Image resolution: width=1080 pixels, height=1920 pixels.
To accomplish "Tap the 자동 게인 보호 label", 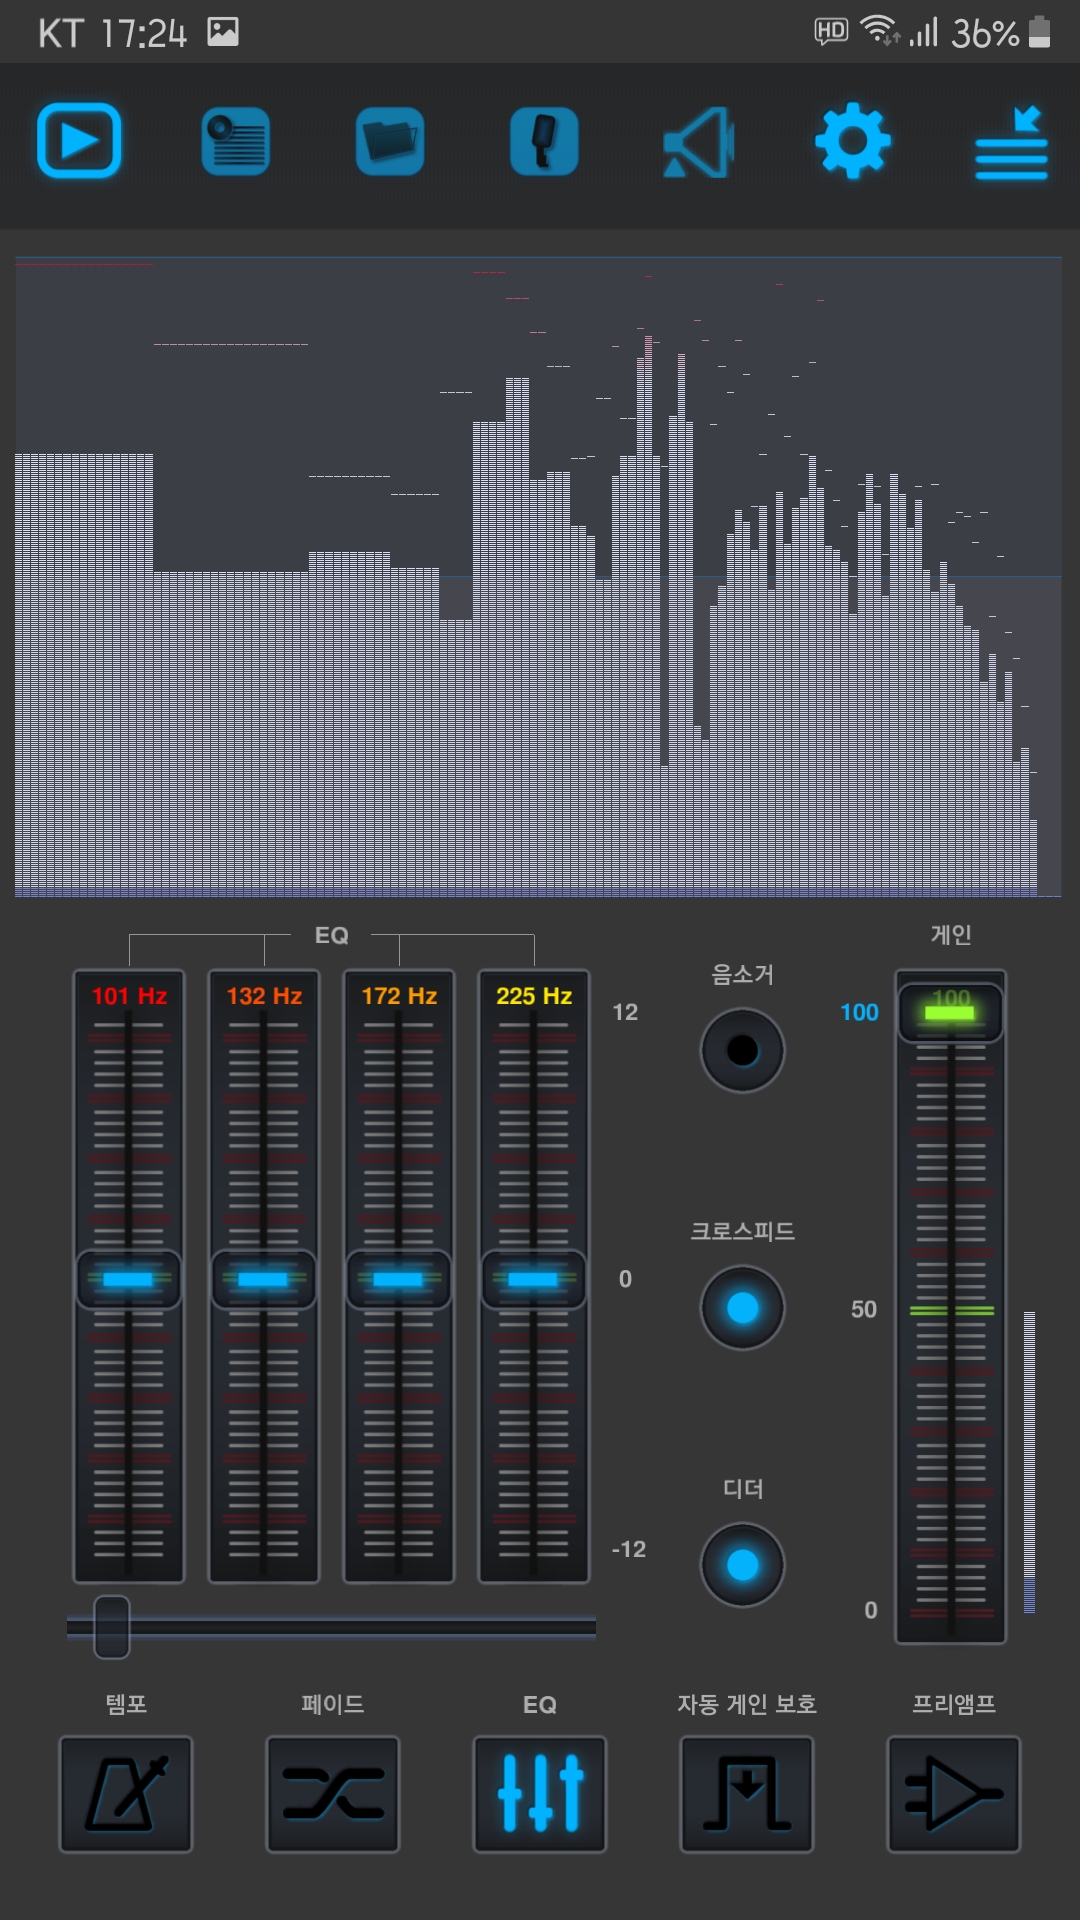I will [747, 1704].
